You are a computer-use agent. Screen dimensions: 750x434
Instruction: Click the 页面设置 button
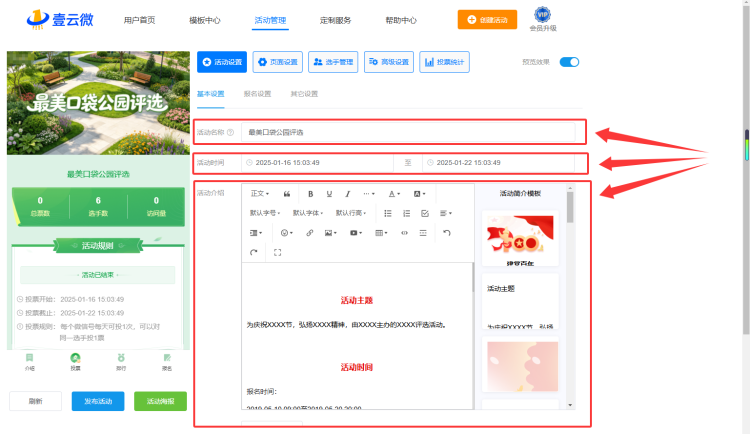click(x=277, y=62)
